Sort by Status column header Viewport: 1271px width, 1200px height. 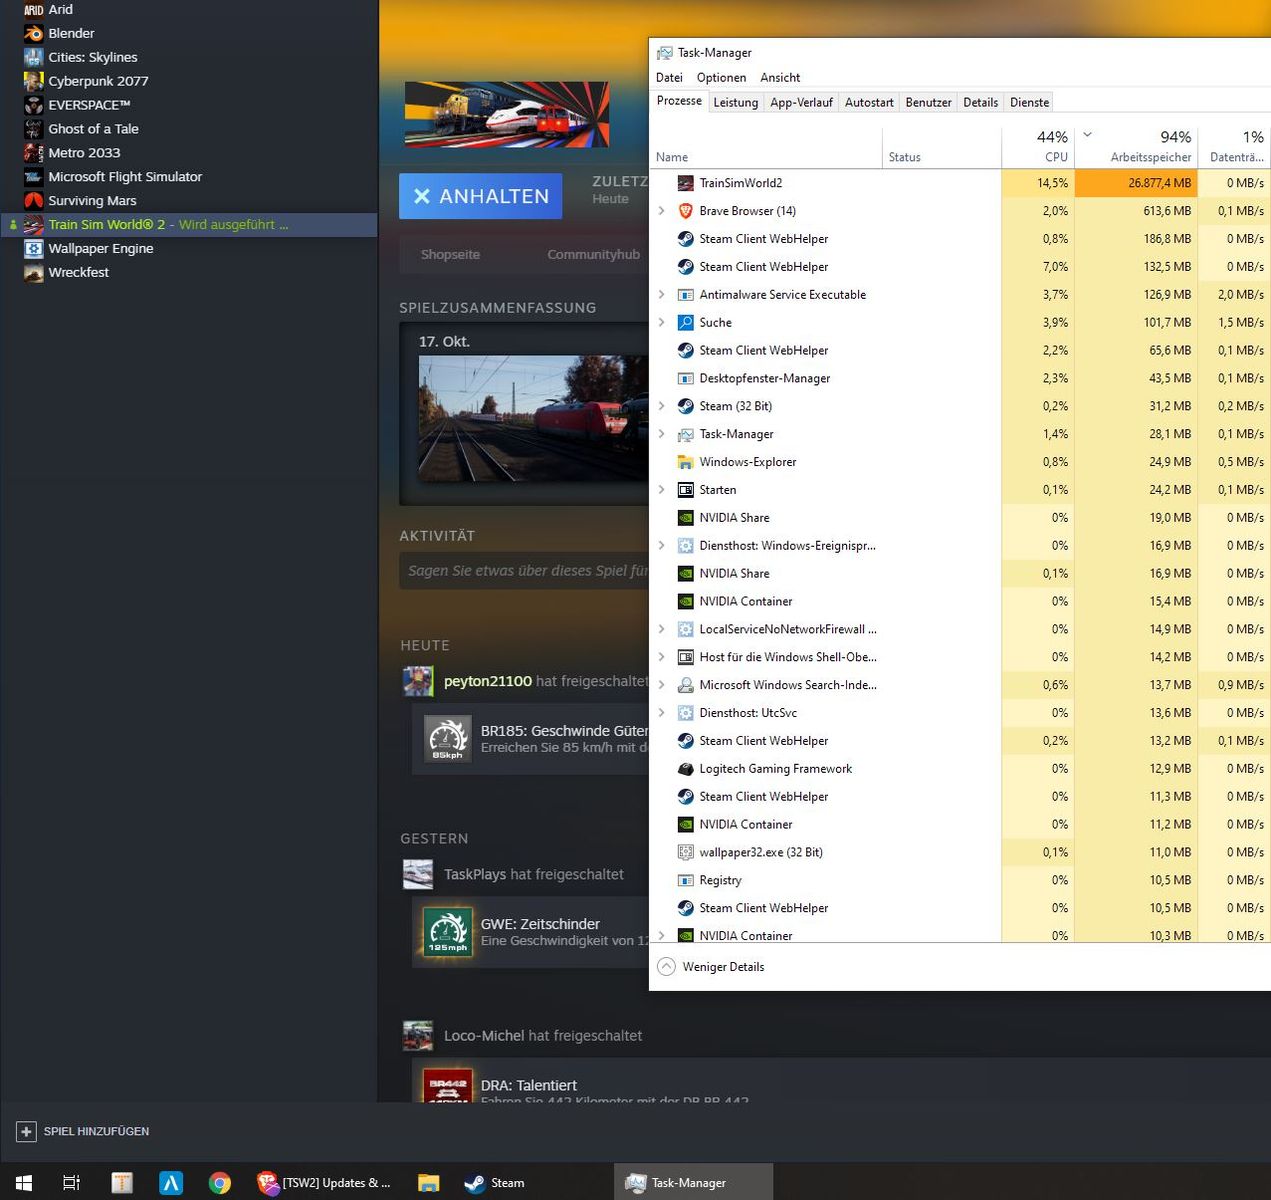tap(941, 146)
